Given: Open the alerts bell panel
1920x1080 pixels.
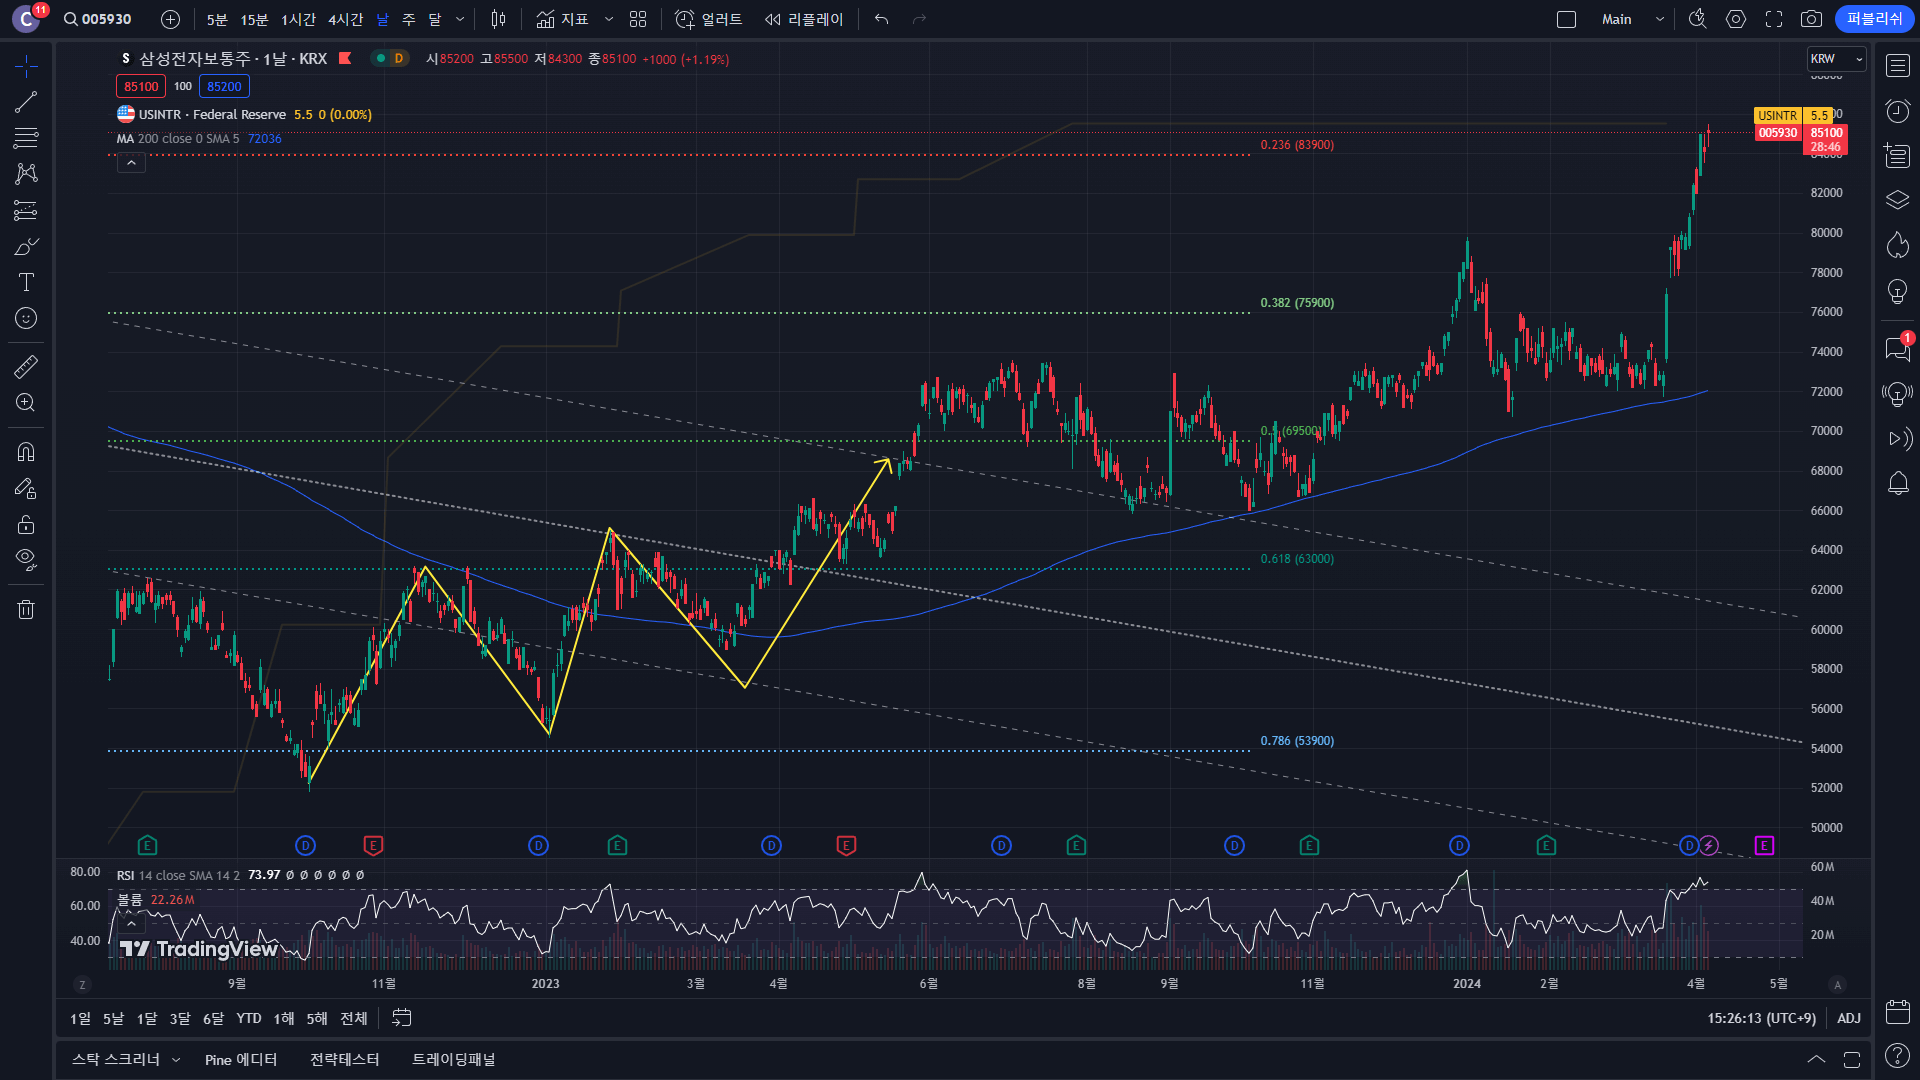Looking at the screenshot, I should (x=1897, y=485).
